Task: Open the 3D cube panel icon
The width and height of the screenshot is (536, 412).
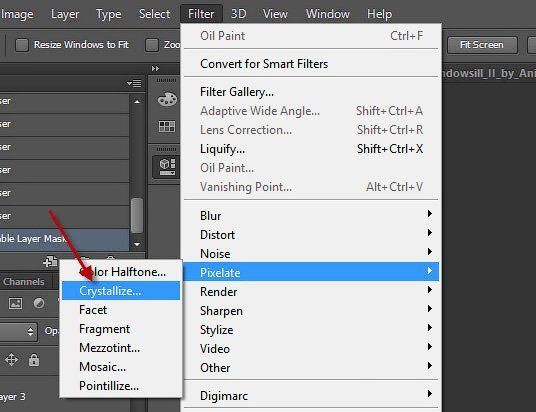Action: [167, 167]
